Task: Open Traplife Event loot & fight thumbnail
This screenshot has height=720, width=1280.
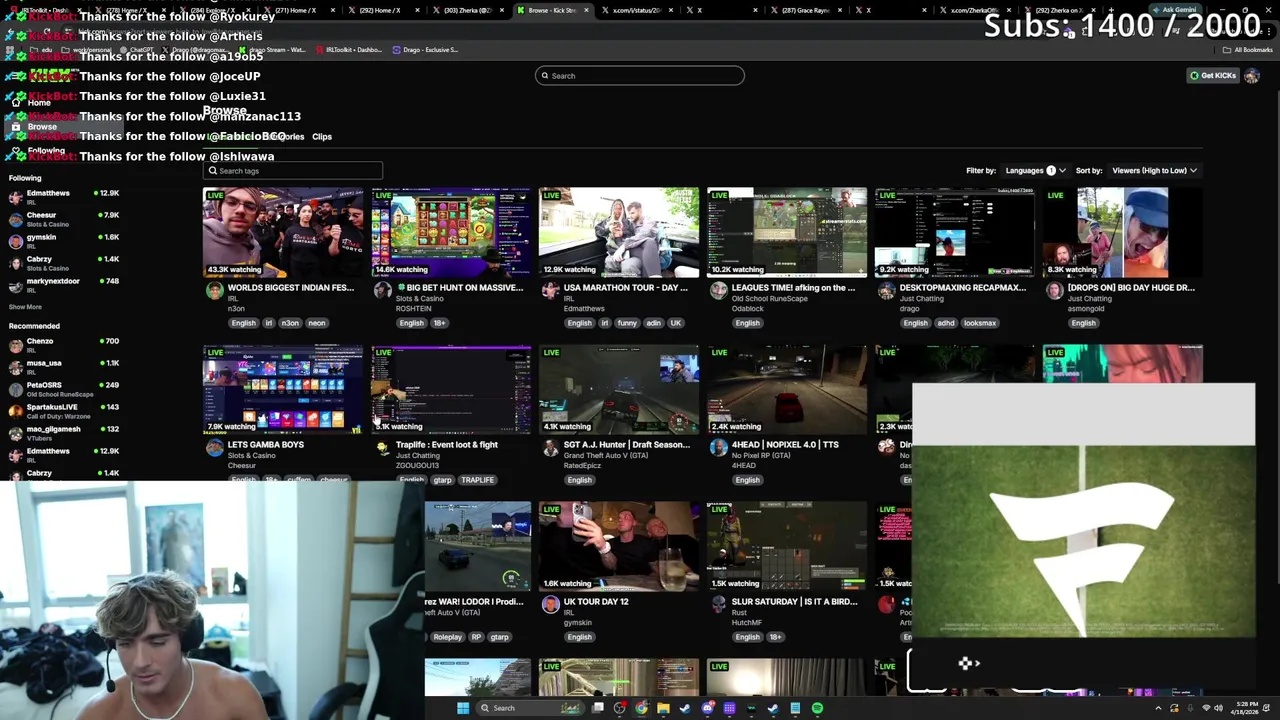Action: point(451,390)
